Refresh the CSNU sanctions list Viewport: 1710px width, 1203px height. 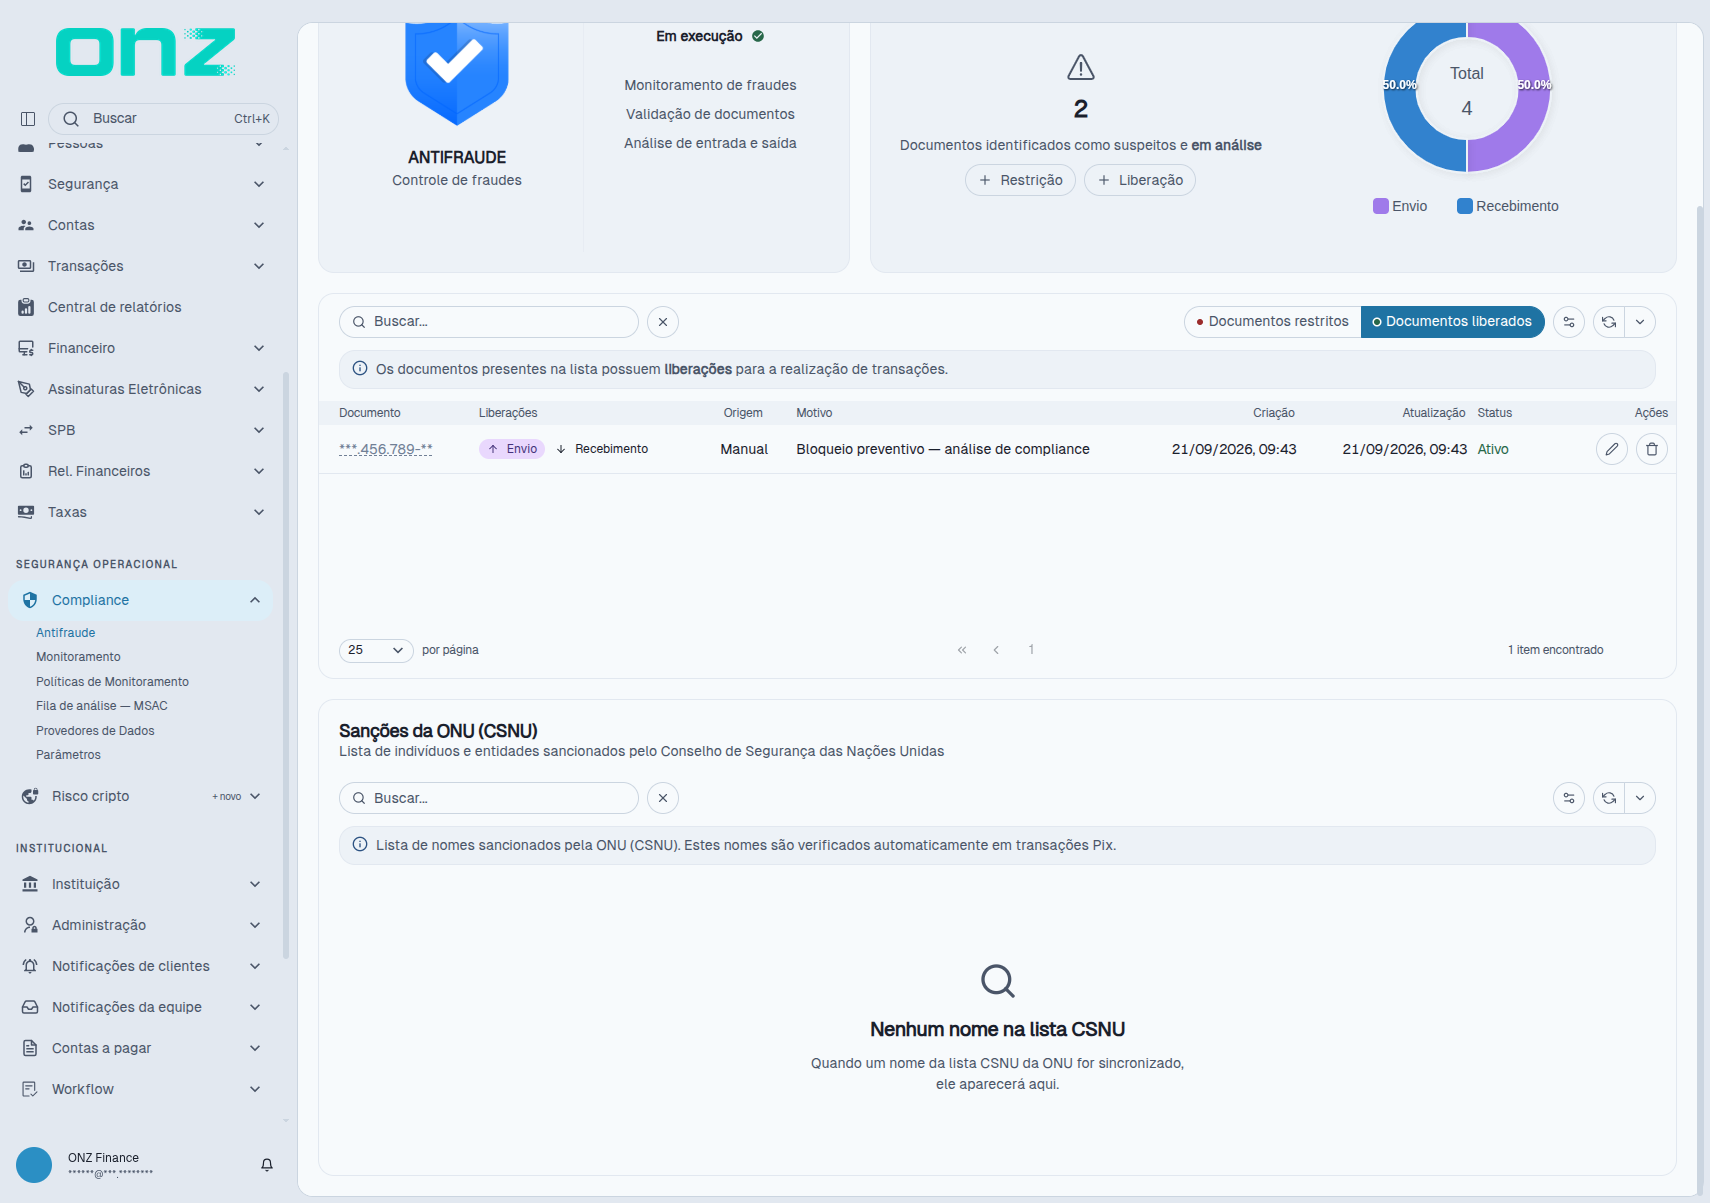pyautogui.click(x=1609, y=798)
